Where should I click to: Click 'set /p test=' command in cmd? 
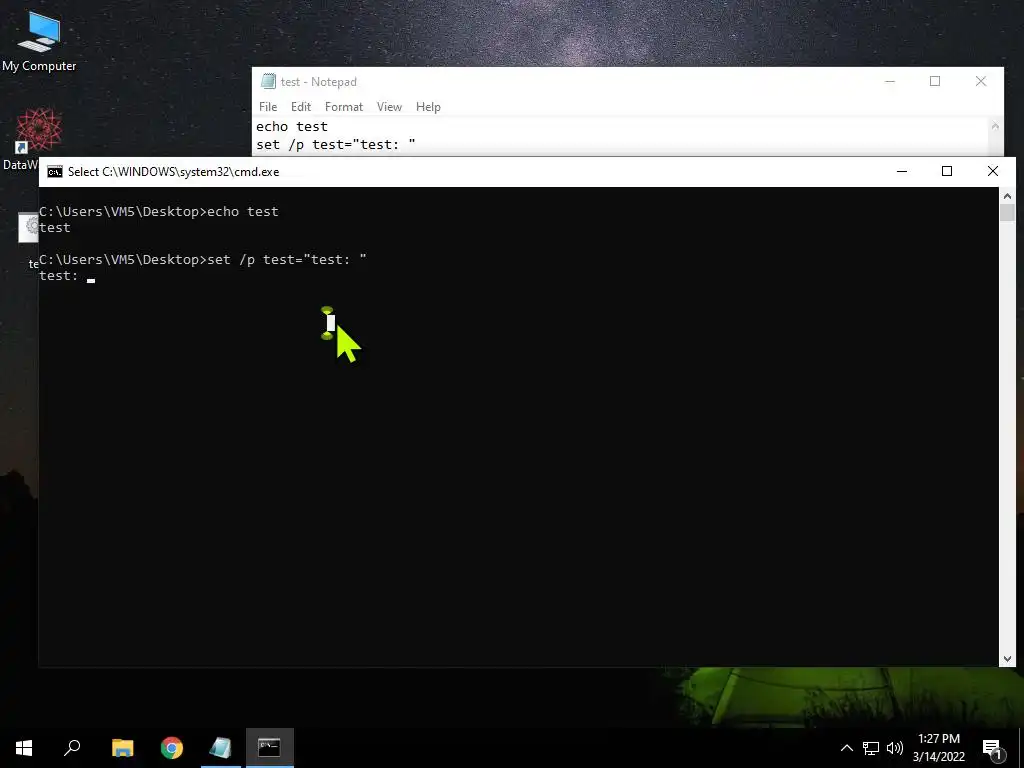(287, 260)
